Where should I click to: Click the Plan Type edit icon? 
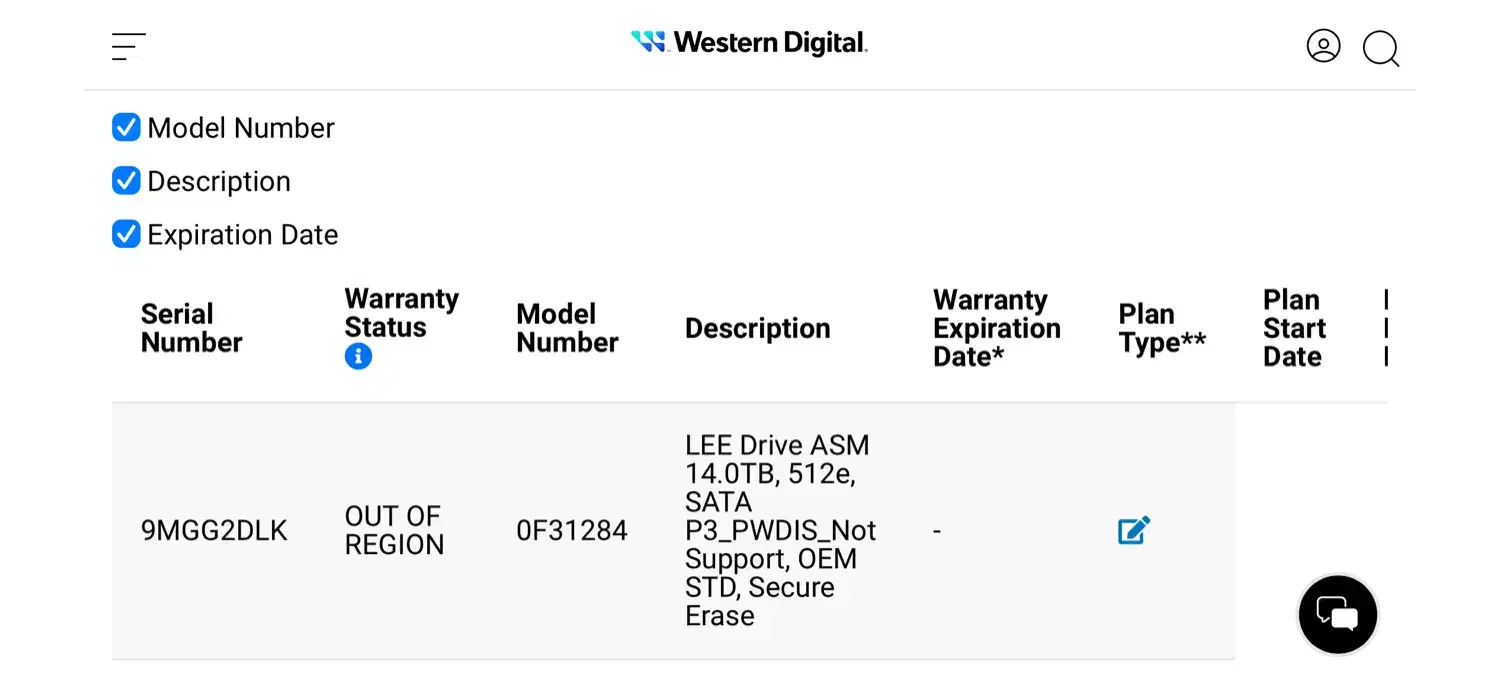[1134, 530]
